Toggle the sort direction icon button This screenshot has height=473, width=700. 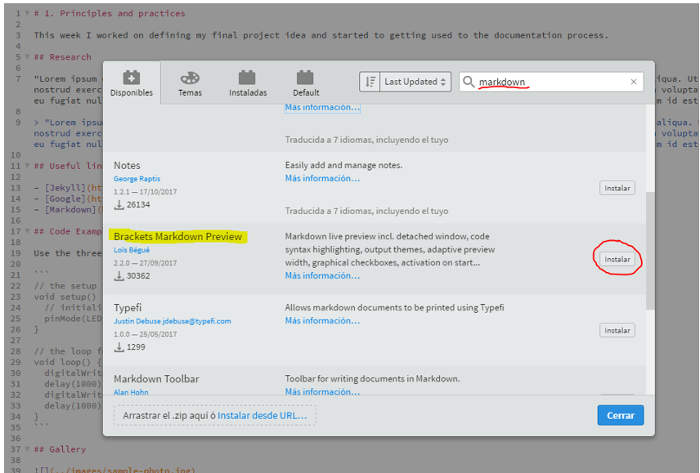point(370,82)
